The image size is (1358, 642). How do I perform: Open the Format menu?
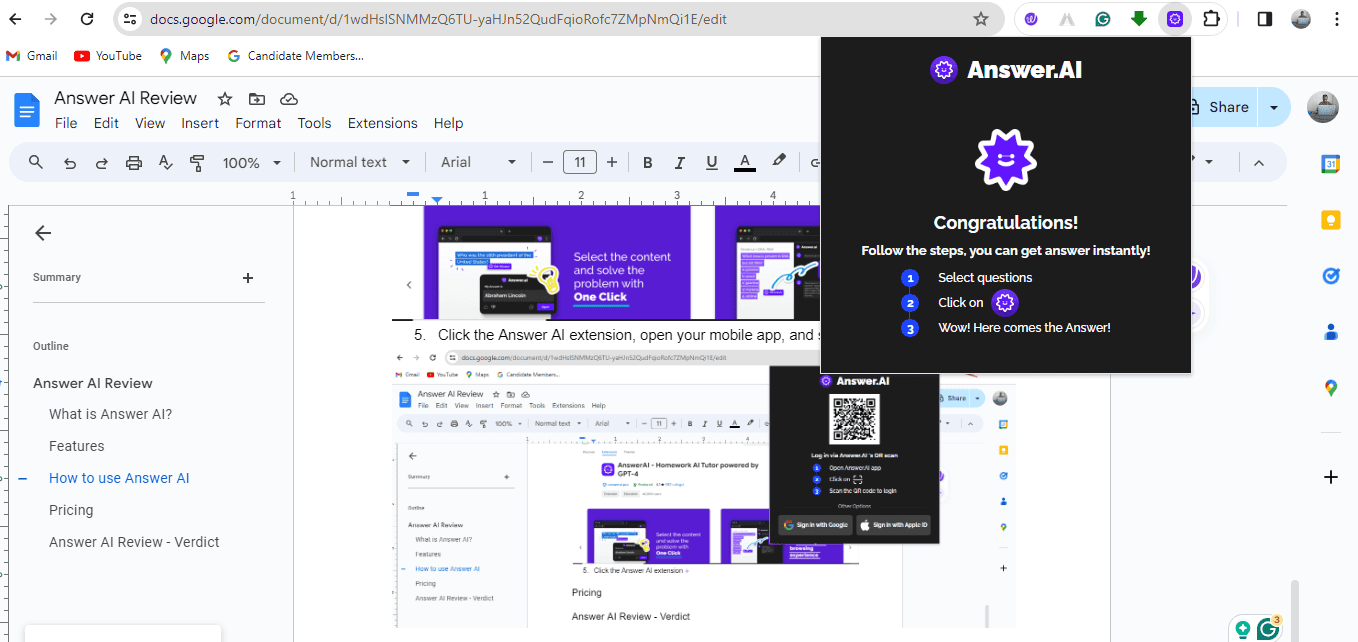[258, 122]
